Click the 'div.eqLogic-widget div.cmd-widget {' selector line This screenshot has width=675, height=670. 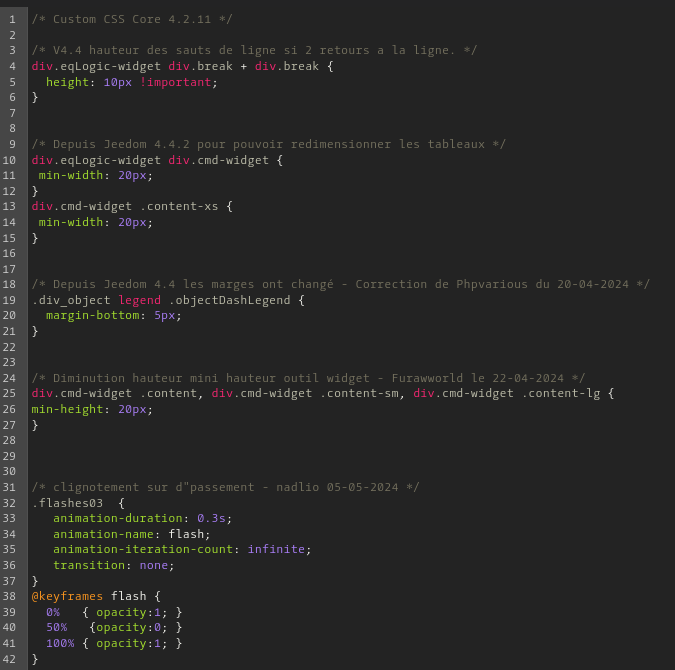click(x=157, y=160)
